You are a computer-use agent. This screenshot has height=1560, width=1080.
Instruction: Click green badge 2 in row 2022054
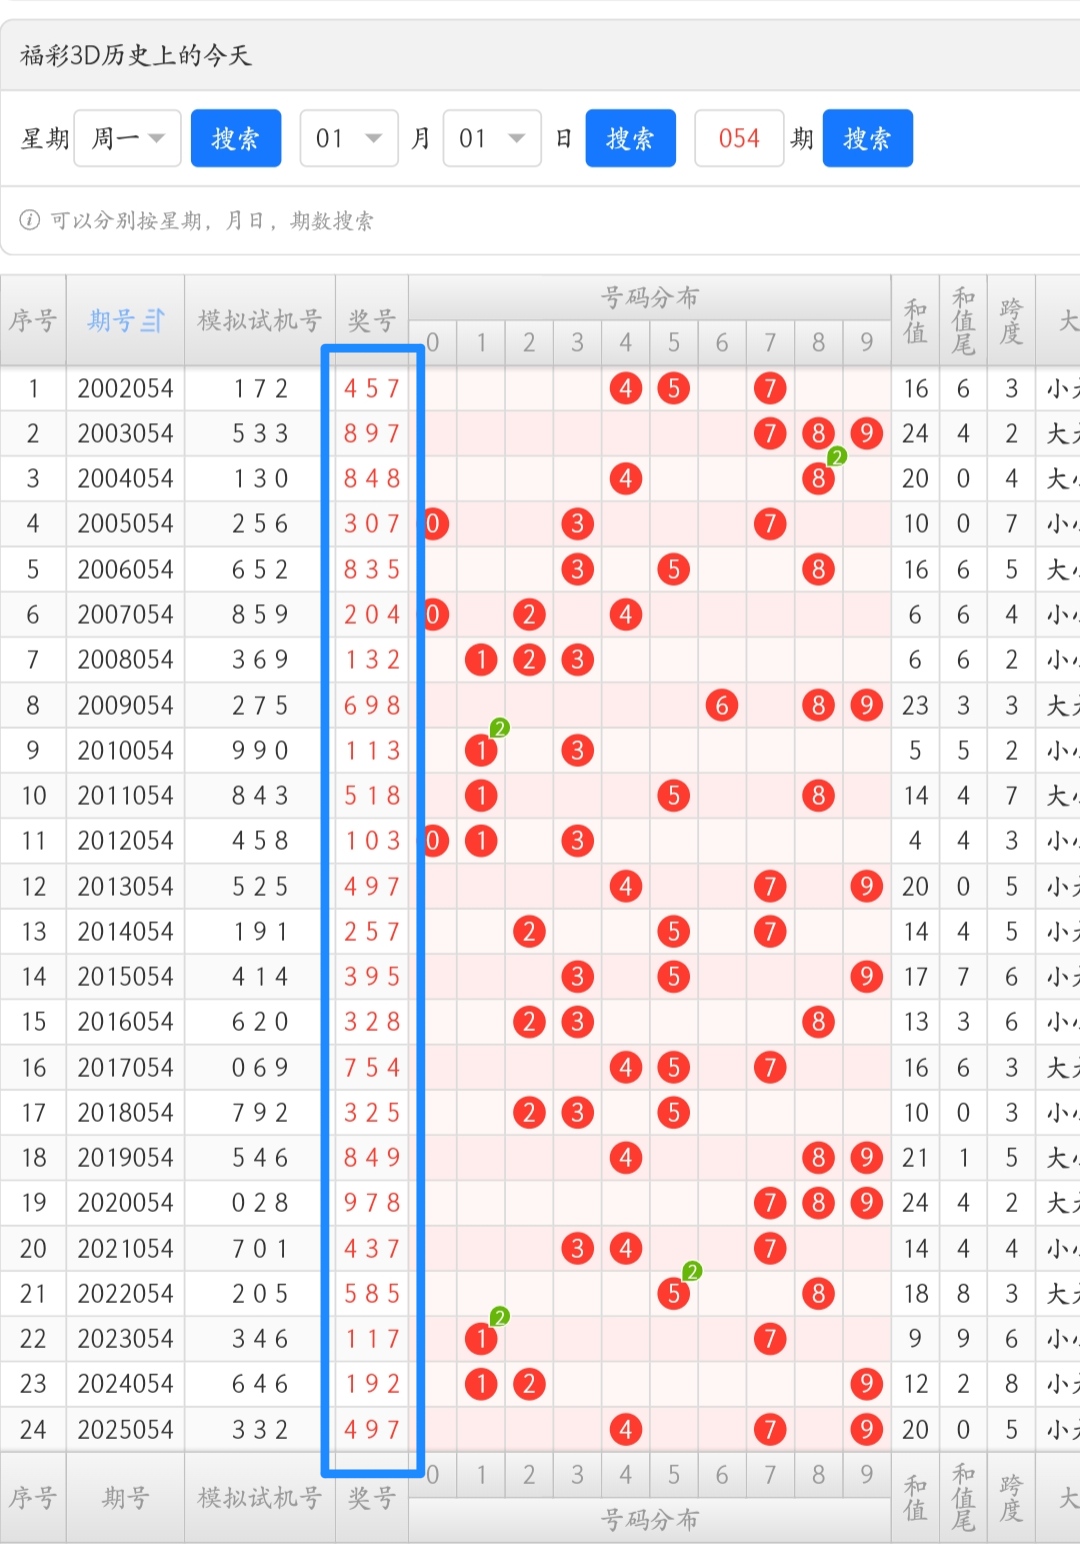[692, 1272]
